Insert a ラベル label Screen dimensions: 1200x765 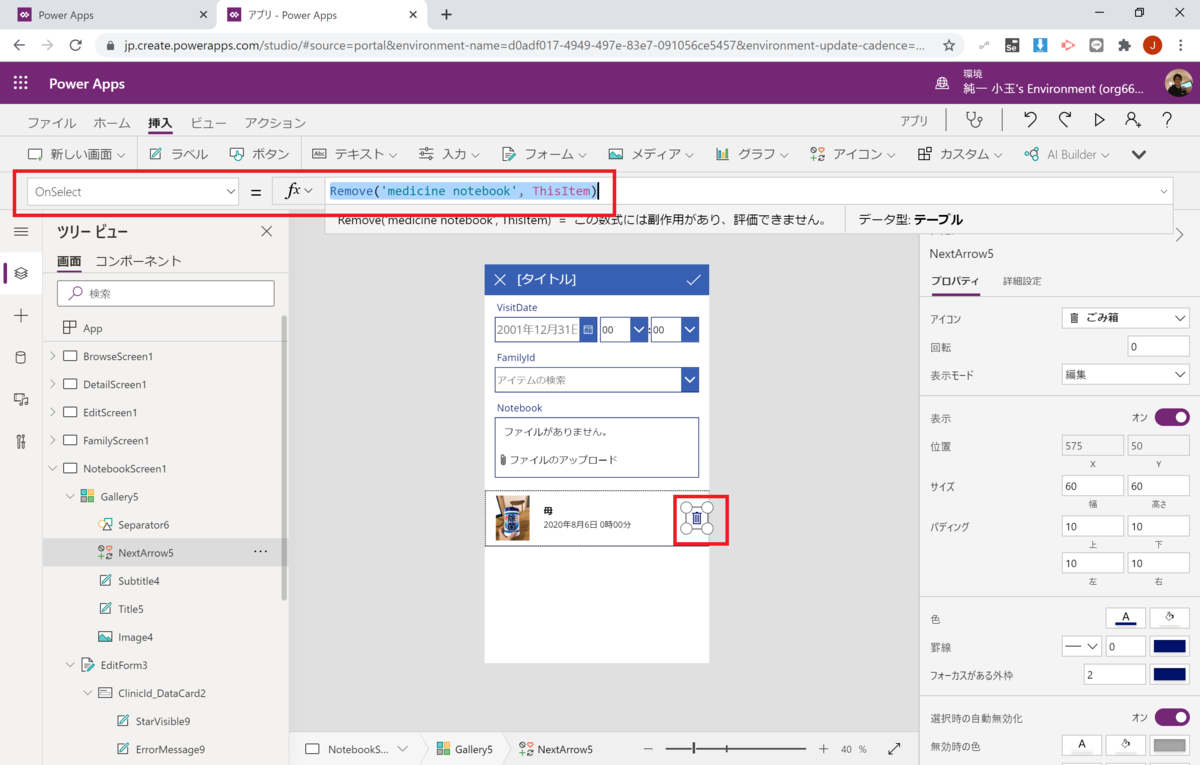[178, 155]
